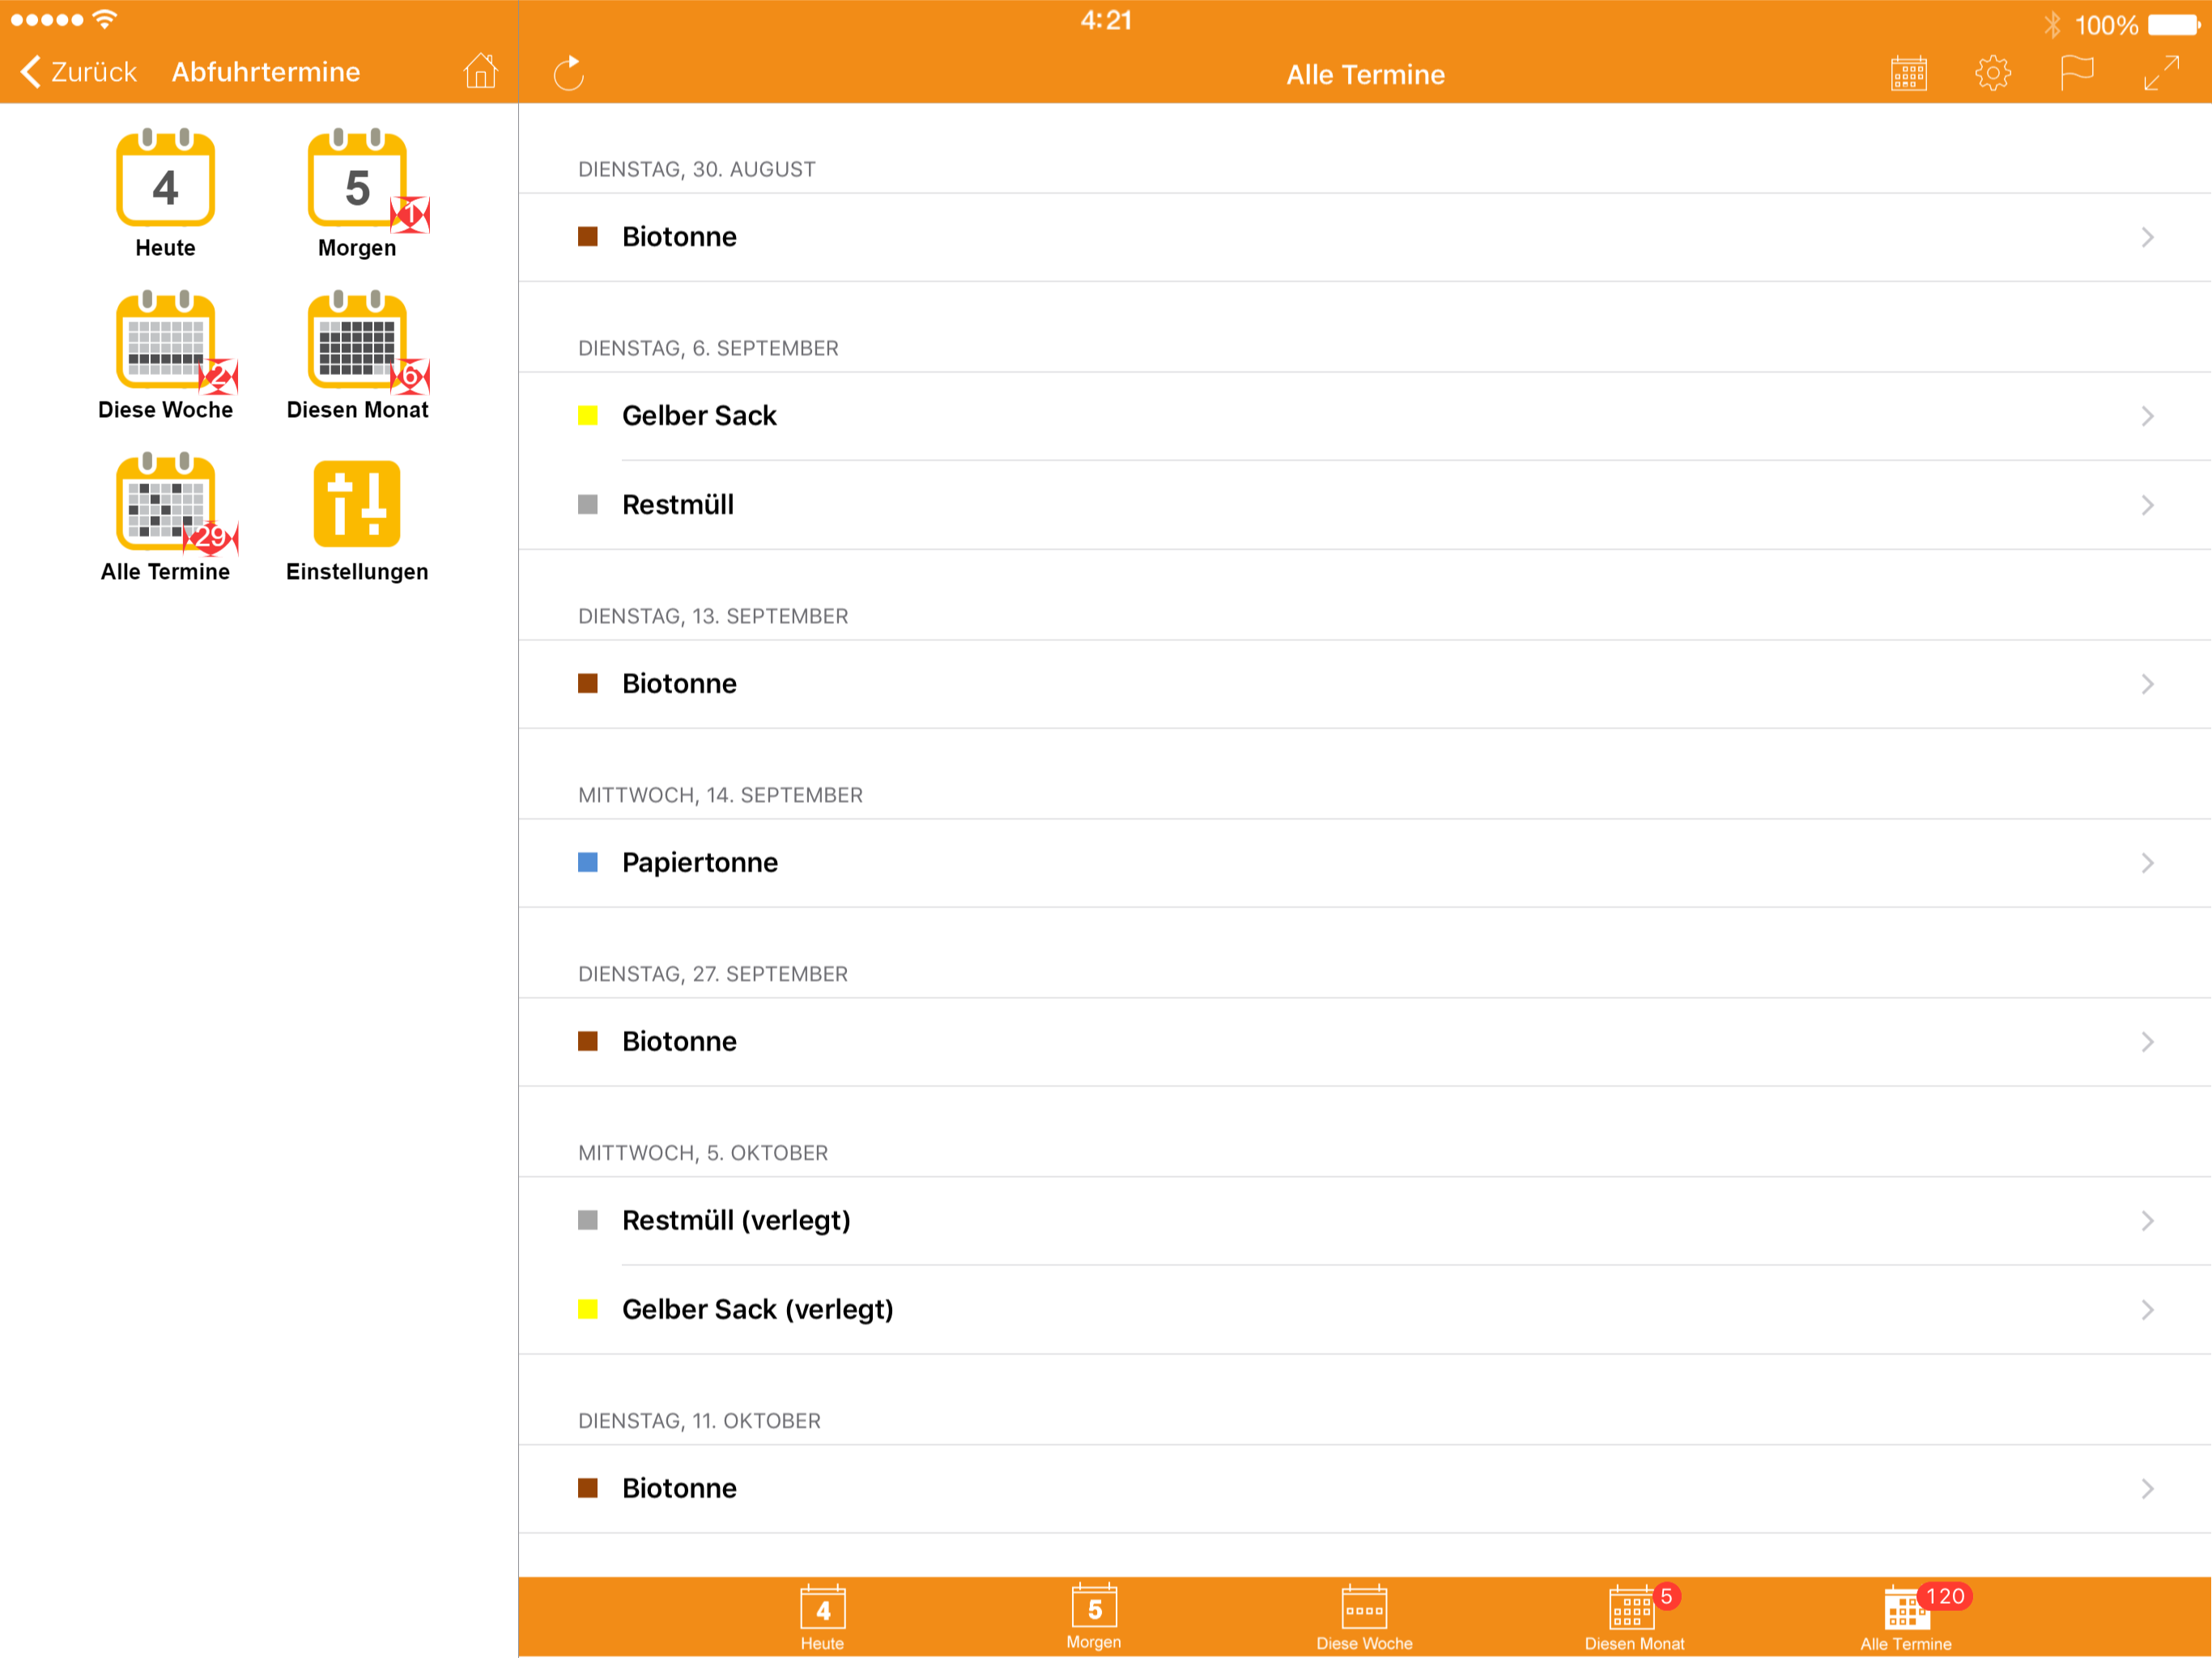This screenshot has width=2212, height=1658.
Task: Open Biotonne entry for 11. Oktober
Action: (1365, 1489)
